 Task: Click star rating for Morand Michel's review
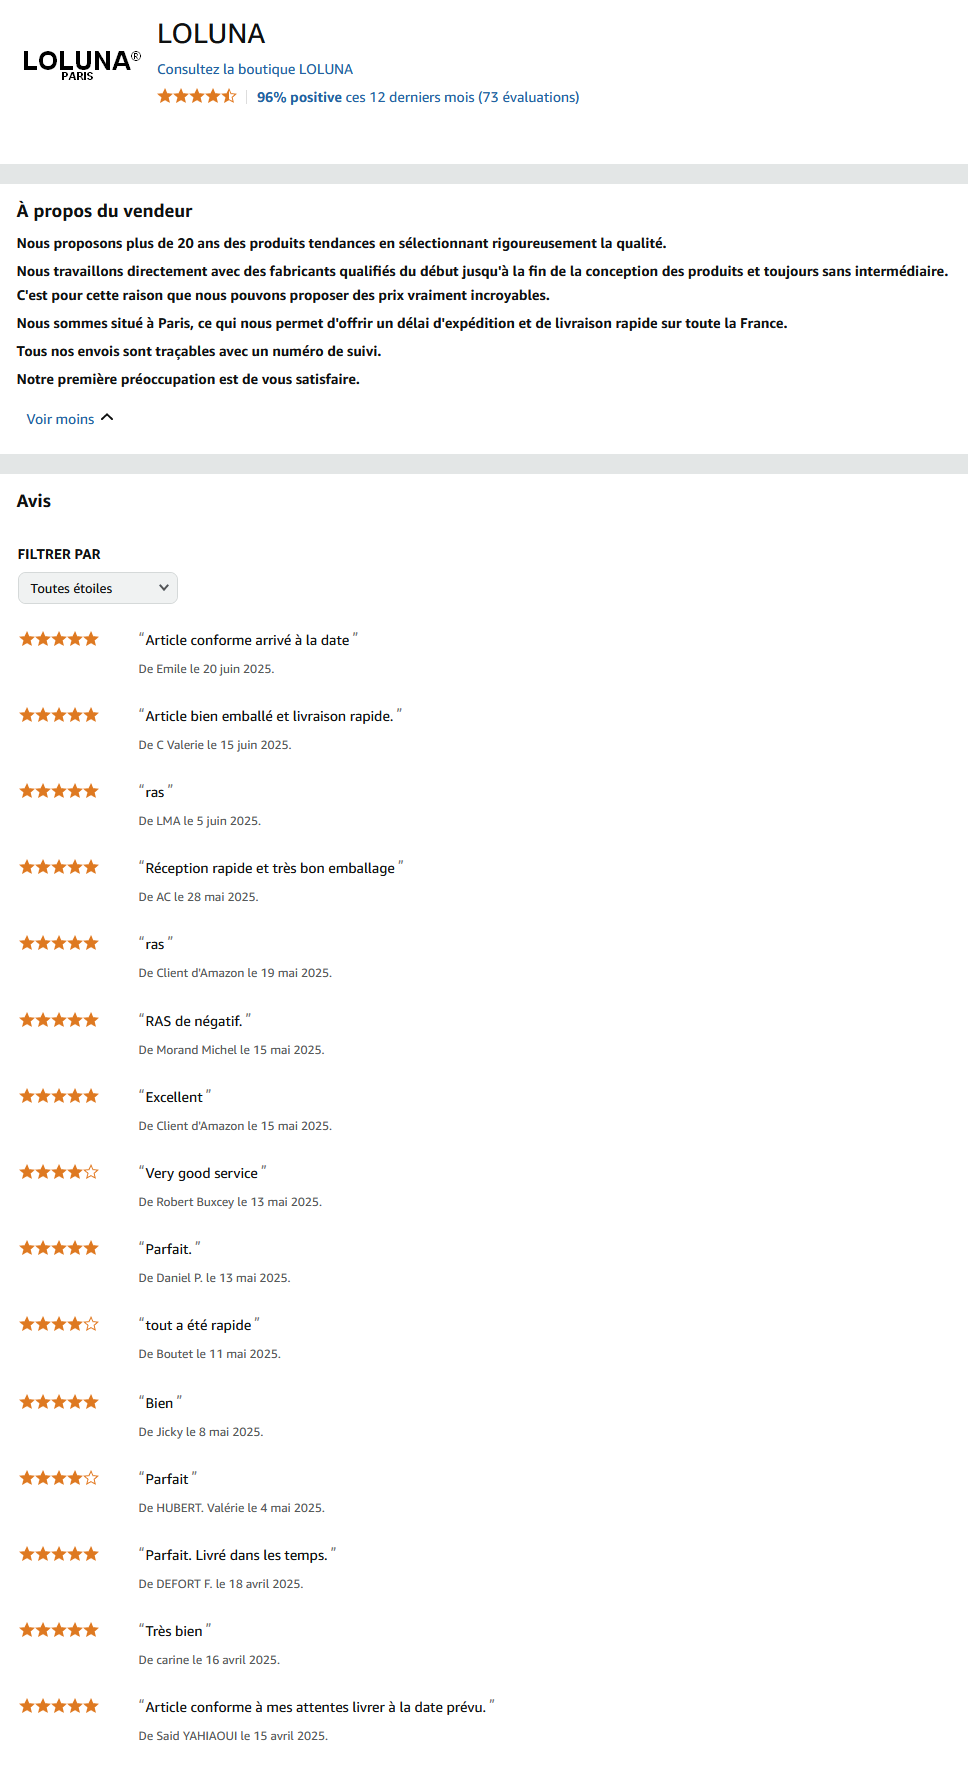point(59,1020)
